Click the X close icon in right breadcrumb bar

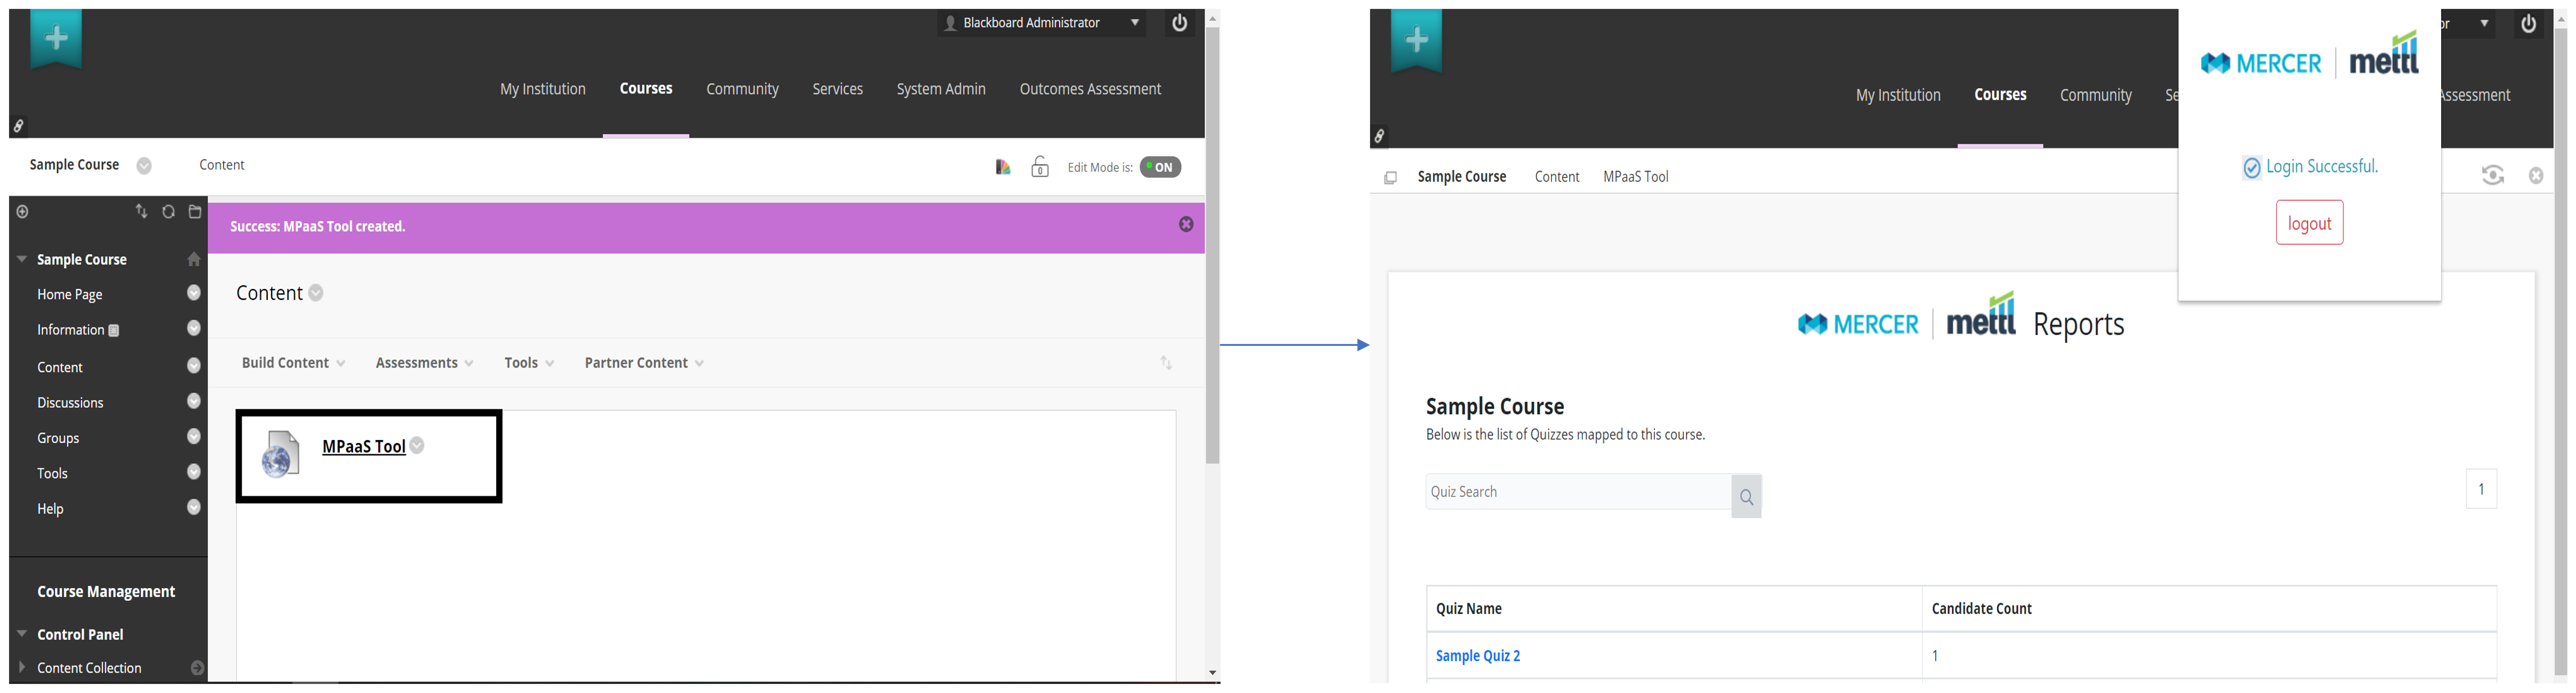click(2536, 176)
